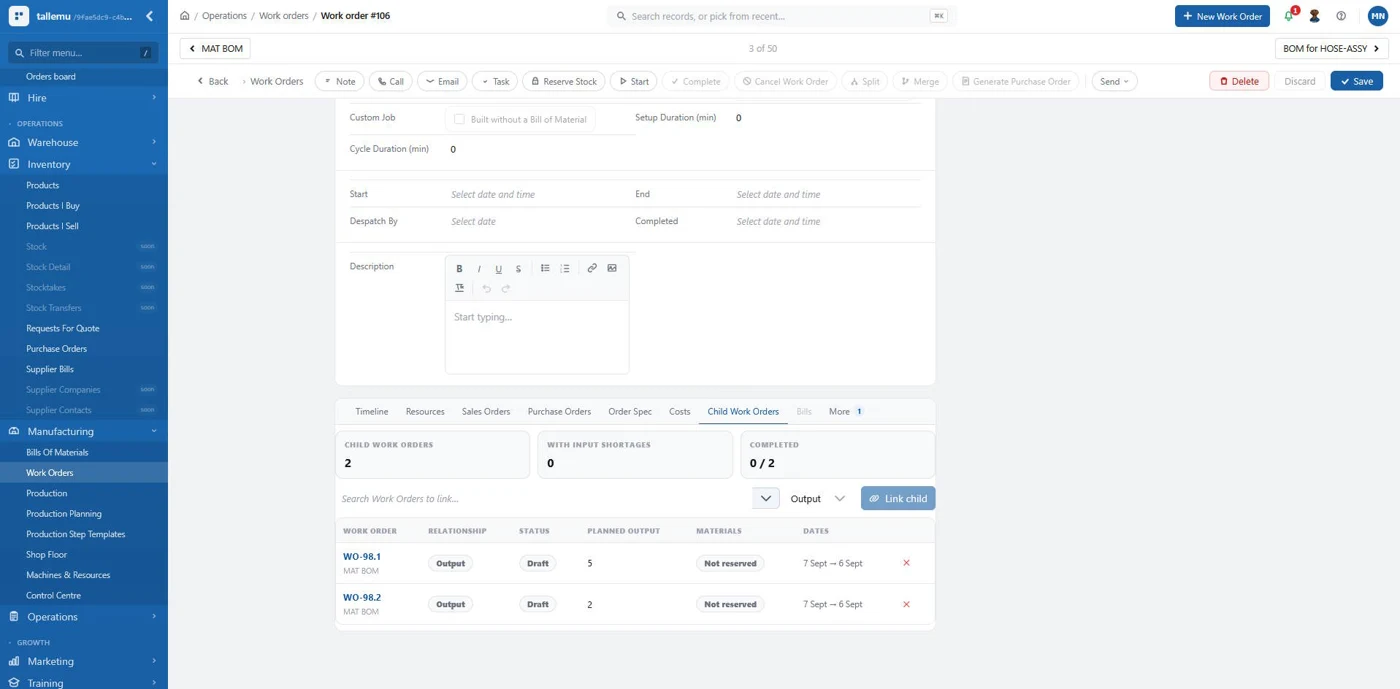Click the Link child button
1400x689 pixels.
click(x=898, y=498)
